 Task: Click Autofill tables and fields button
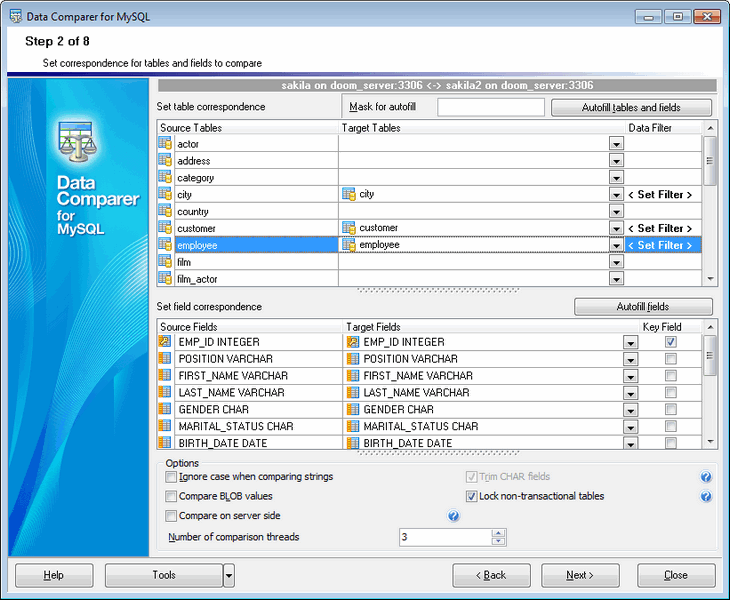pos(631,108)
